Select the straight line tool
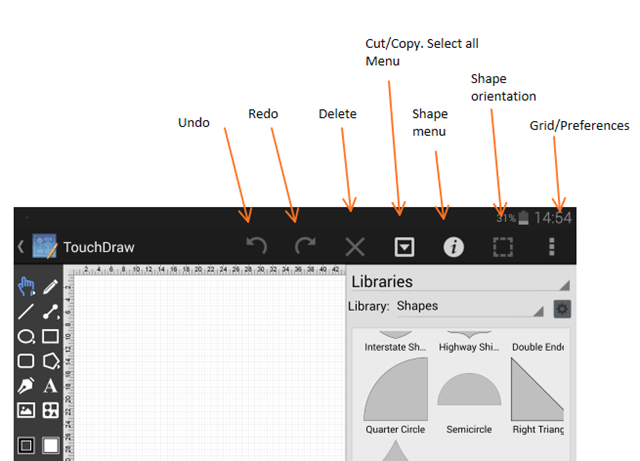The width and height of the screenshot is (640, 461). pyautogui.click(x=26, y=312)
